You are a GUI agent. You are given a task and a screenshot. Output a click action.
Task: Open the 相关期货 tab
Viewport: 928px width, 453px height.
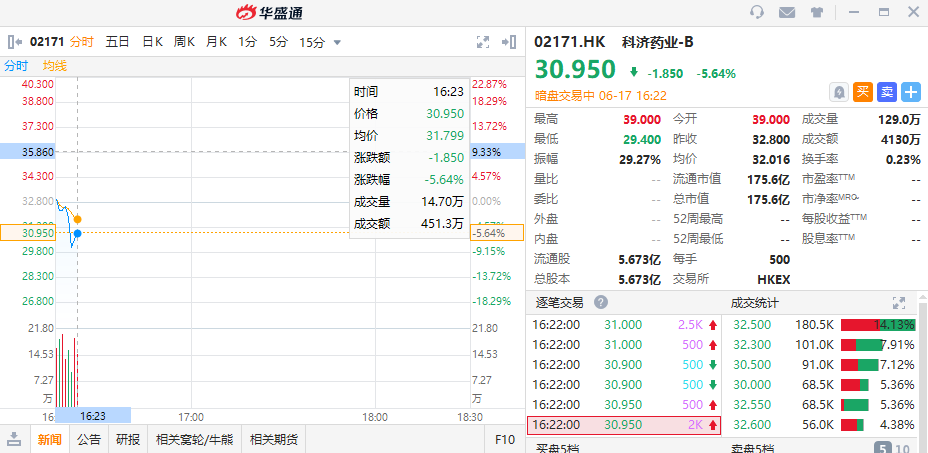tap(273, 439)
